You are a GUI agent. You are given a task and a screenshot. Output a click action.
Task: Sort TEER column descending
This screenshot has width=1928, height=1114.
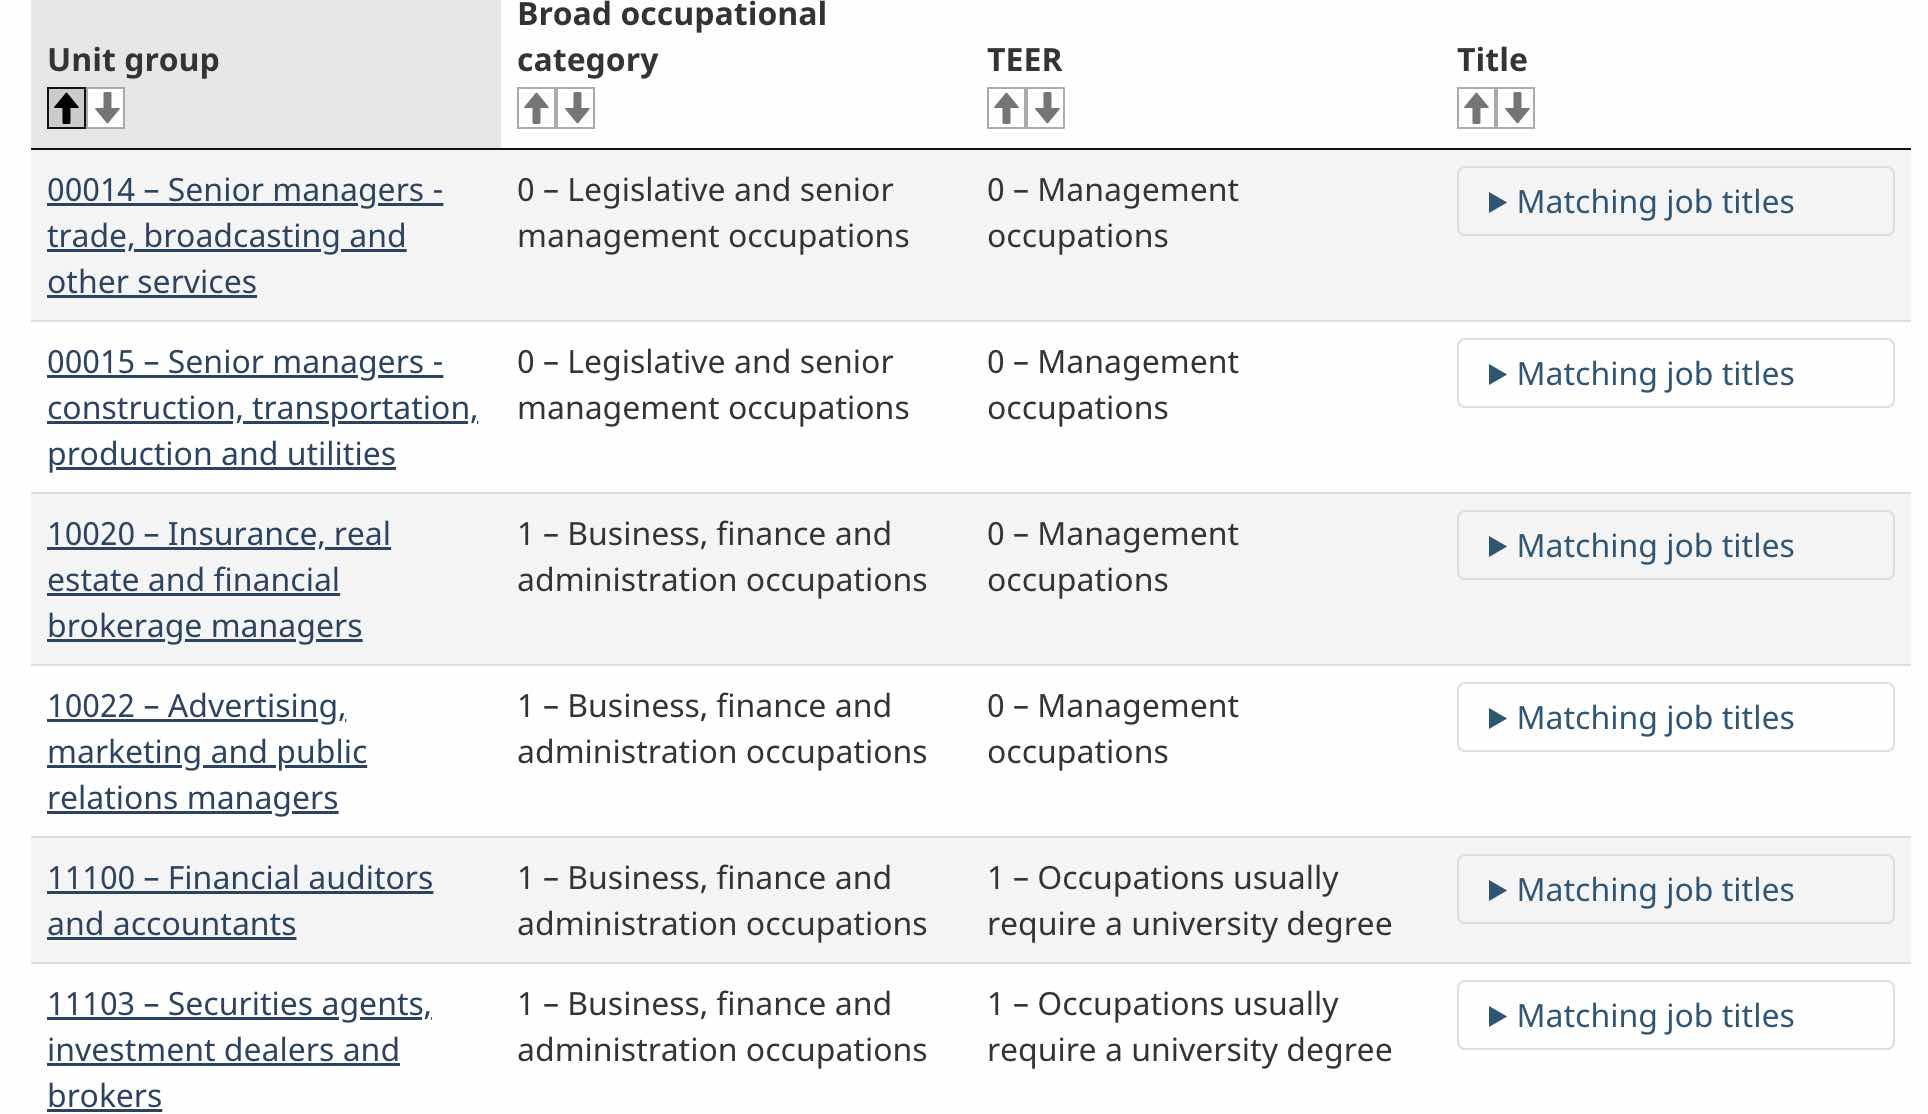point(1047,108)
